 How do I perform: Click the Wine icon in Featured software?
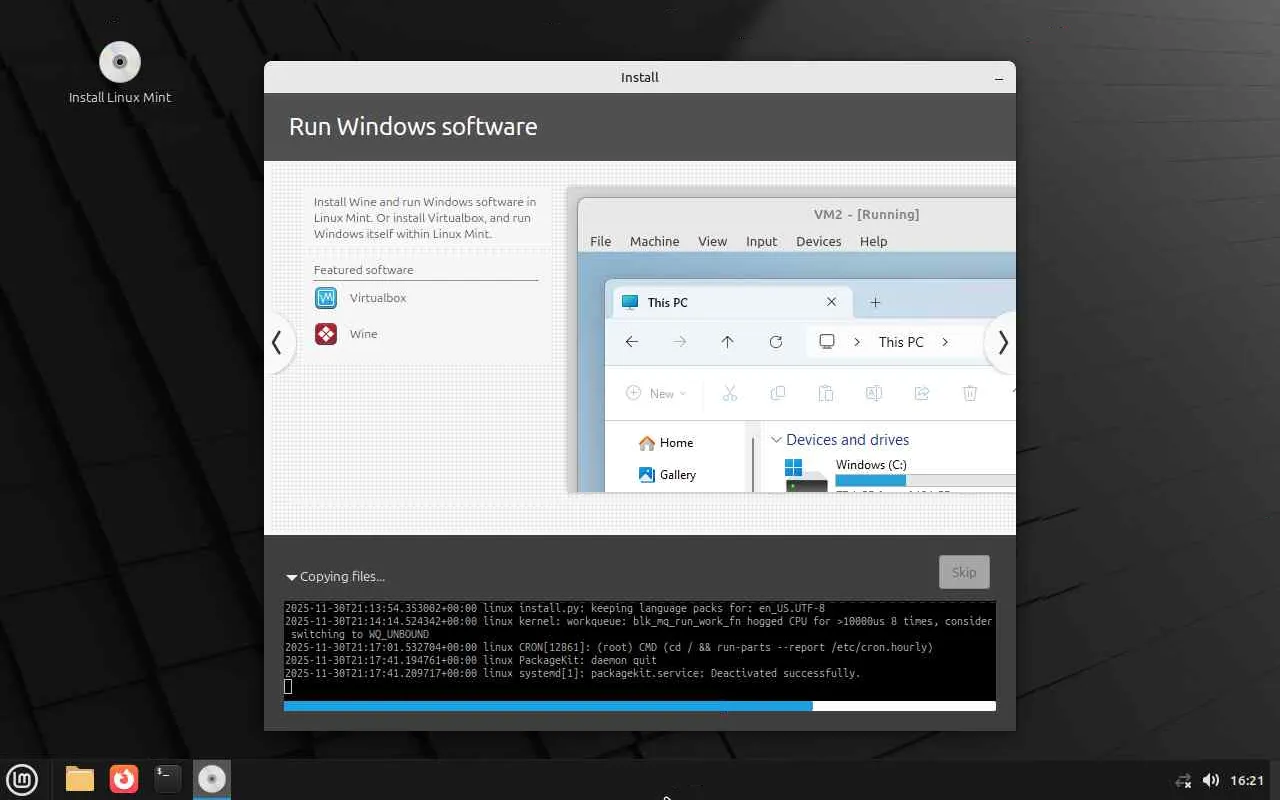click(326, 334)
